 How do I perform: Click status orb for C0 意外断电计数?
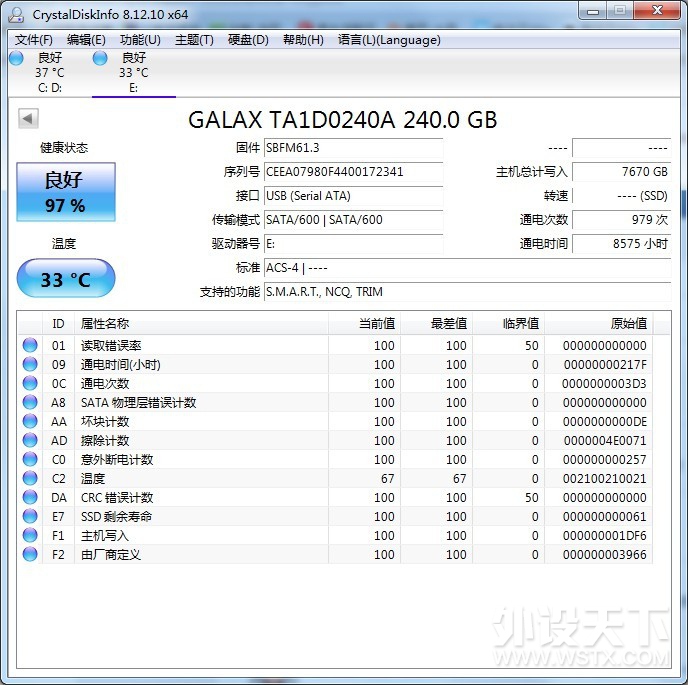pos(30,459)
